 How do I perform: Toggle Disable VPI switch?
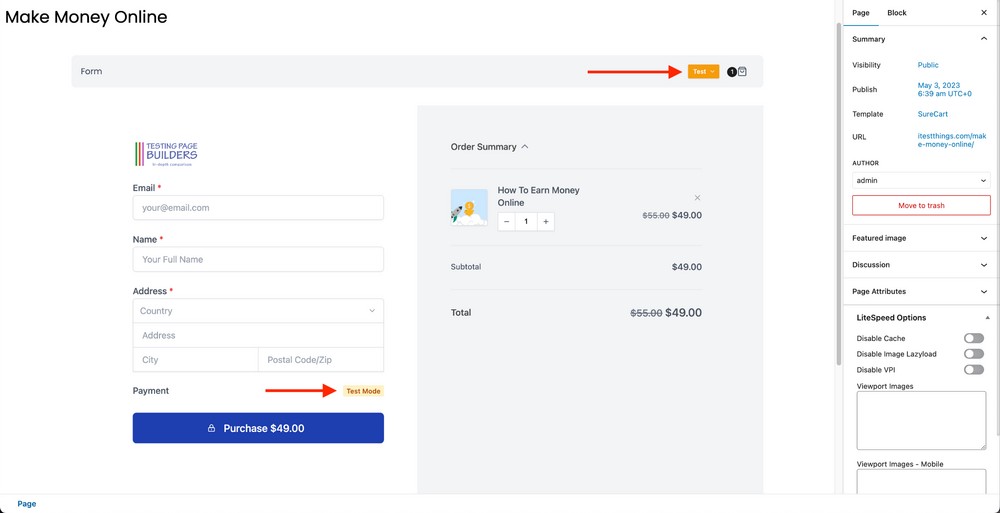pyautogui.click(x=974, y=369)
